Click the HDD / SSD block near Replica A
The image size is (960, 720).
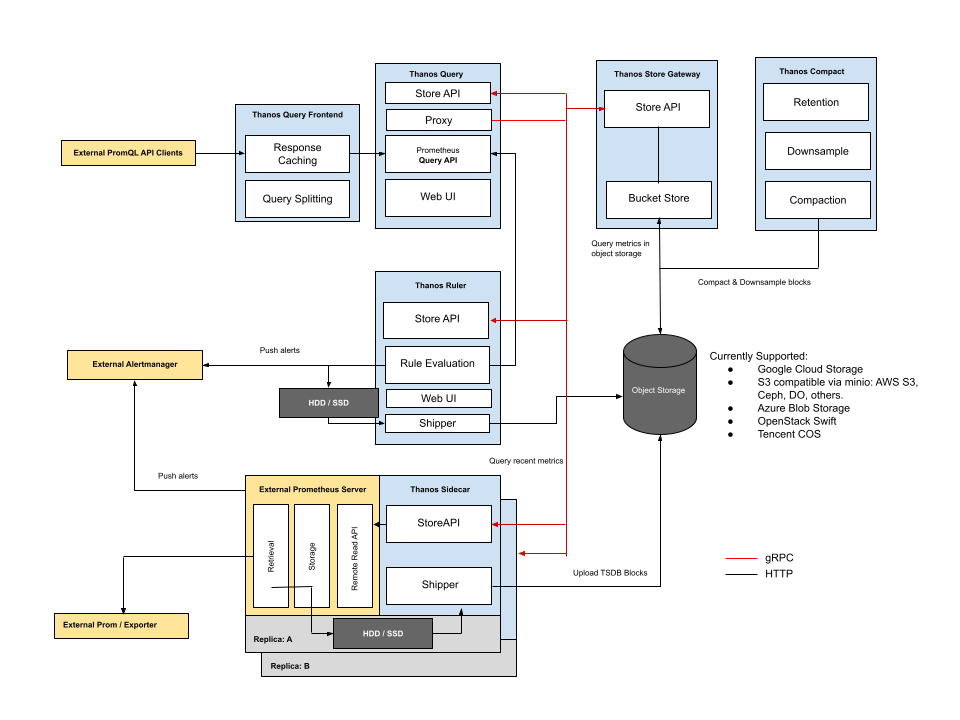(x=382, y=633)
